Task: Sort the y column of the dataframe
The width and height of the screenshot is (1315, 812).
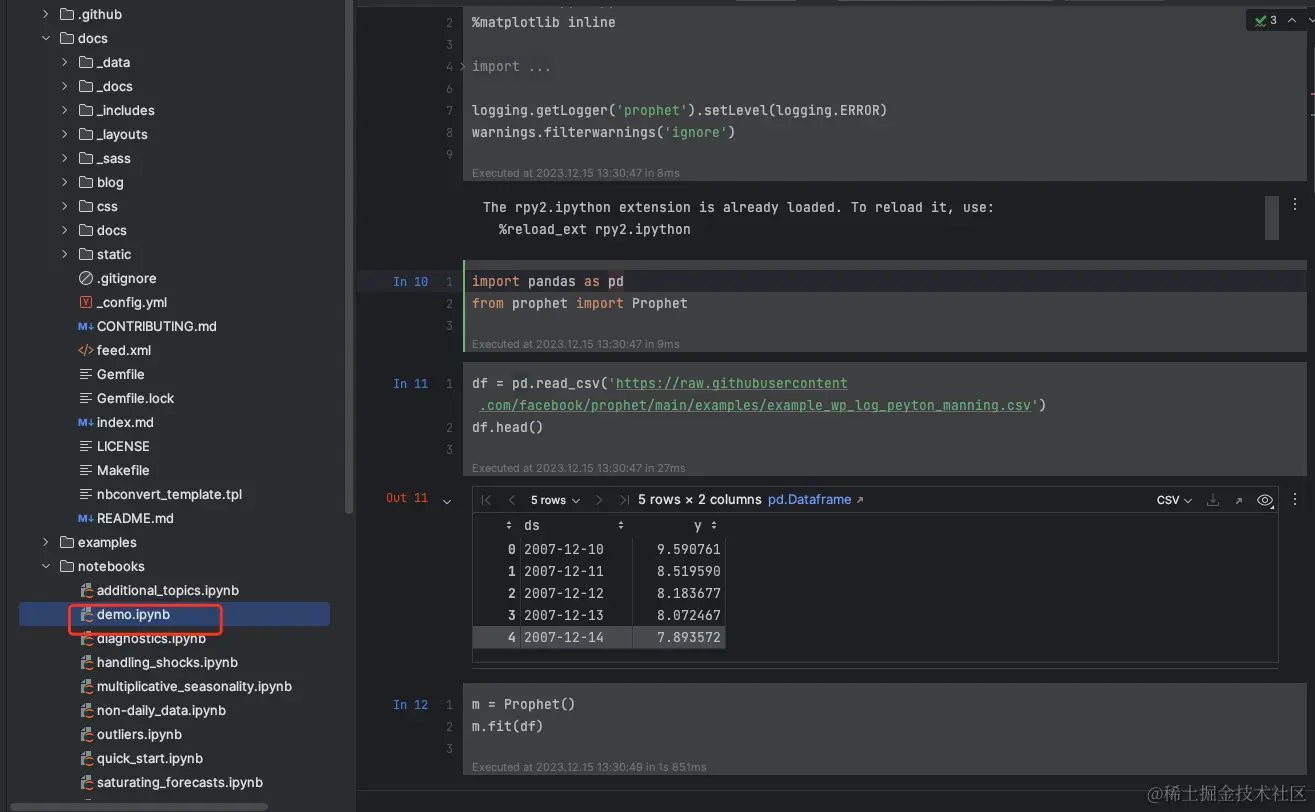Action: point(714,525)
